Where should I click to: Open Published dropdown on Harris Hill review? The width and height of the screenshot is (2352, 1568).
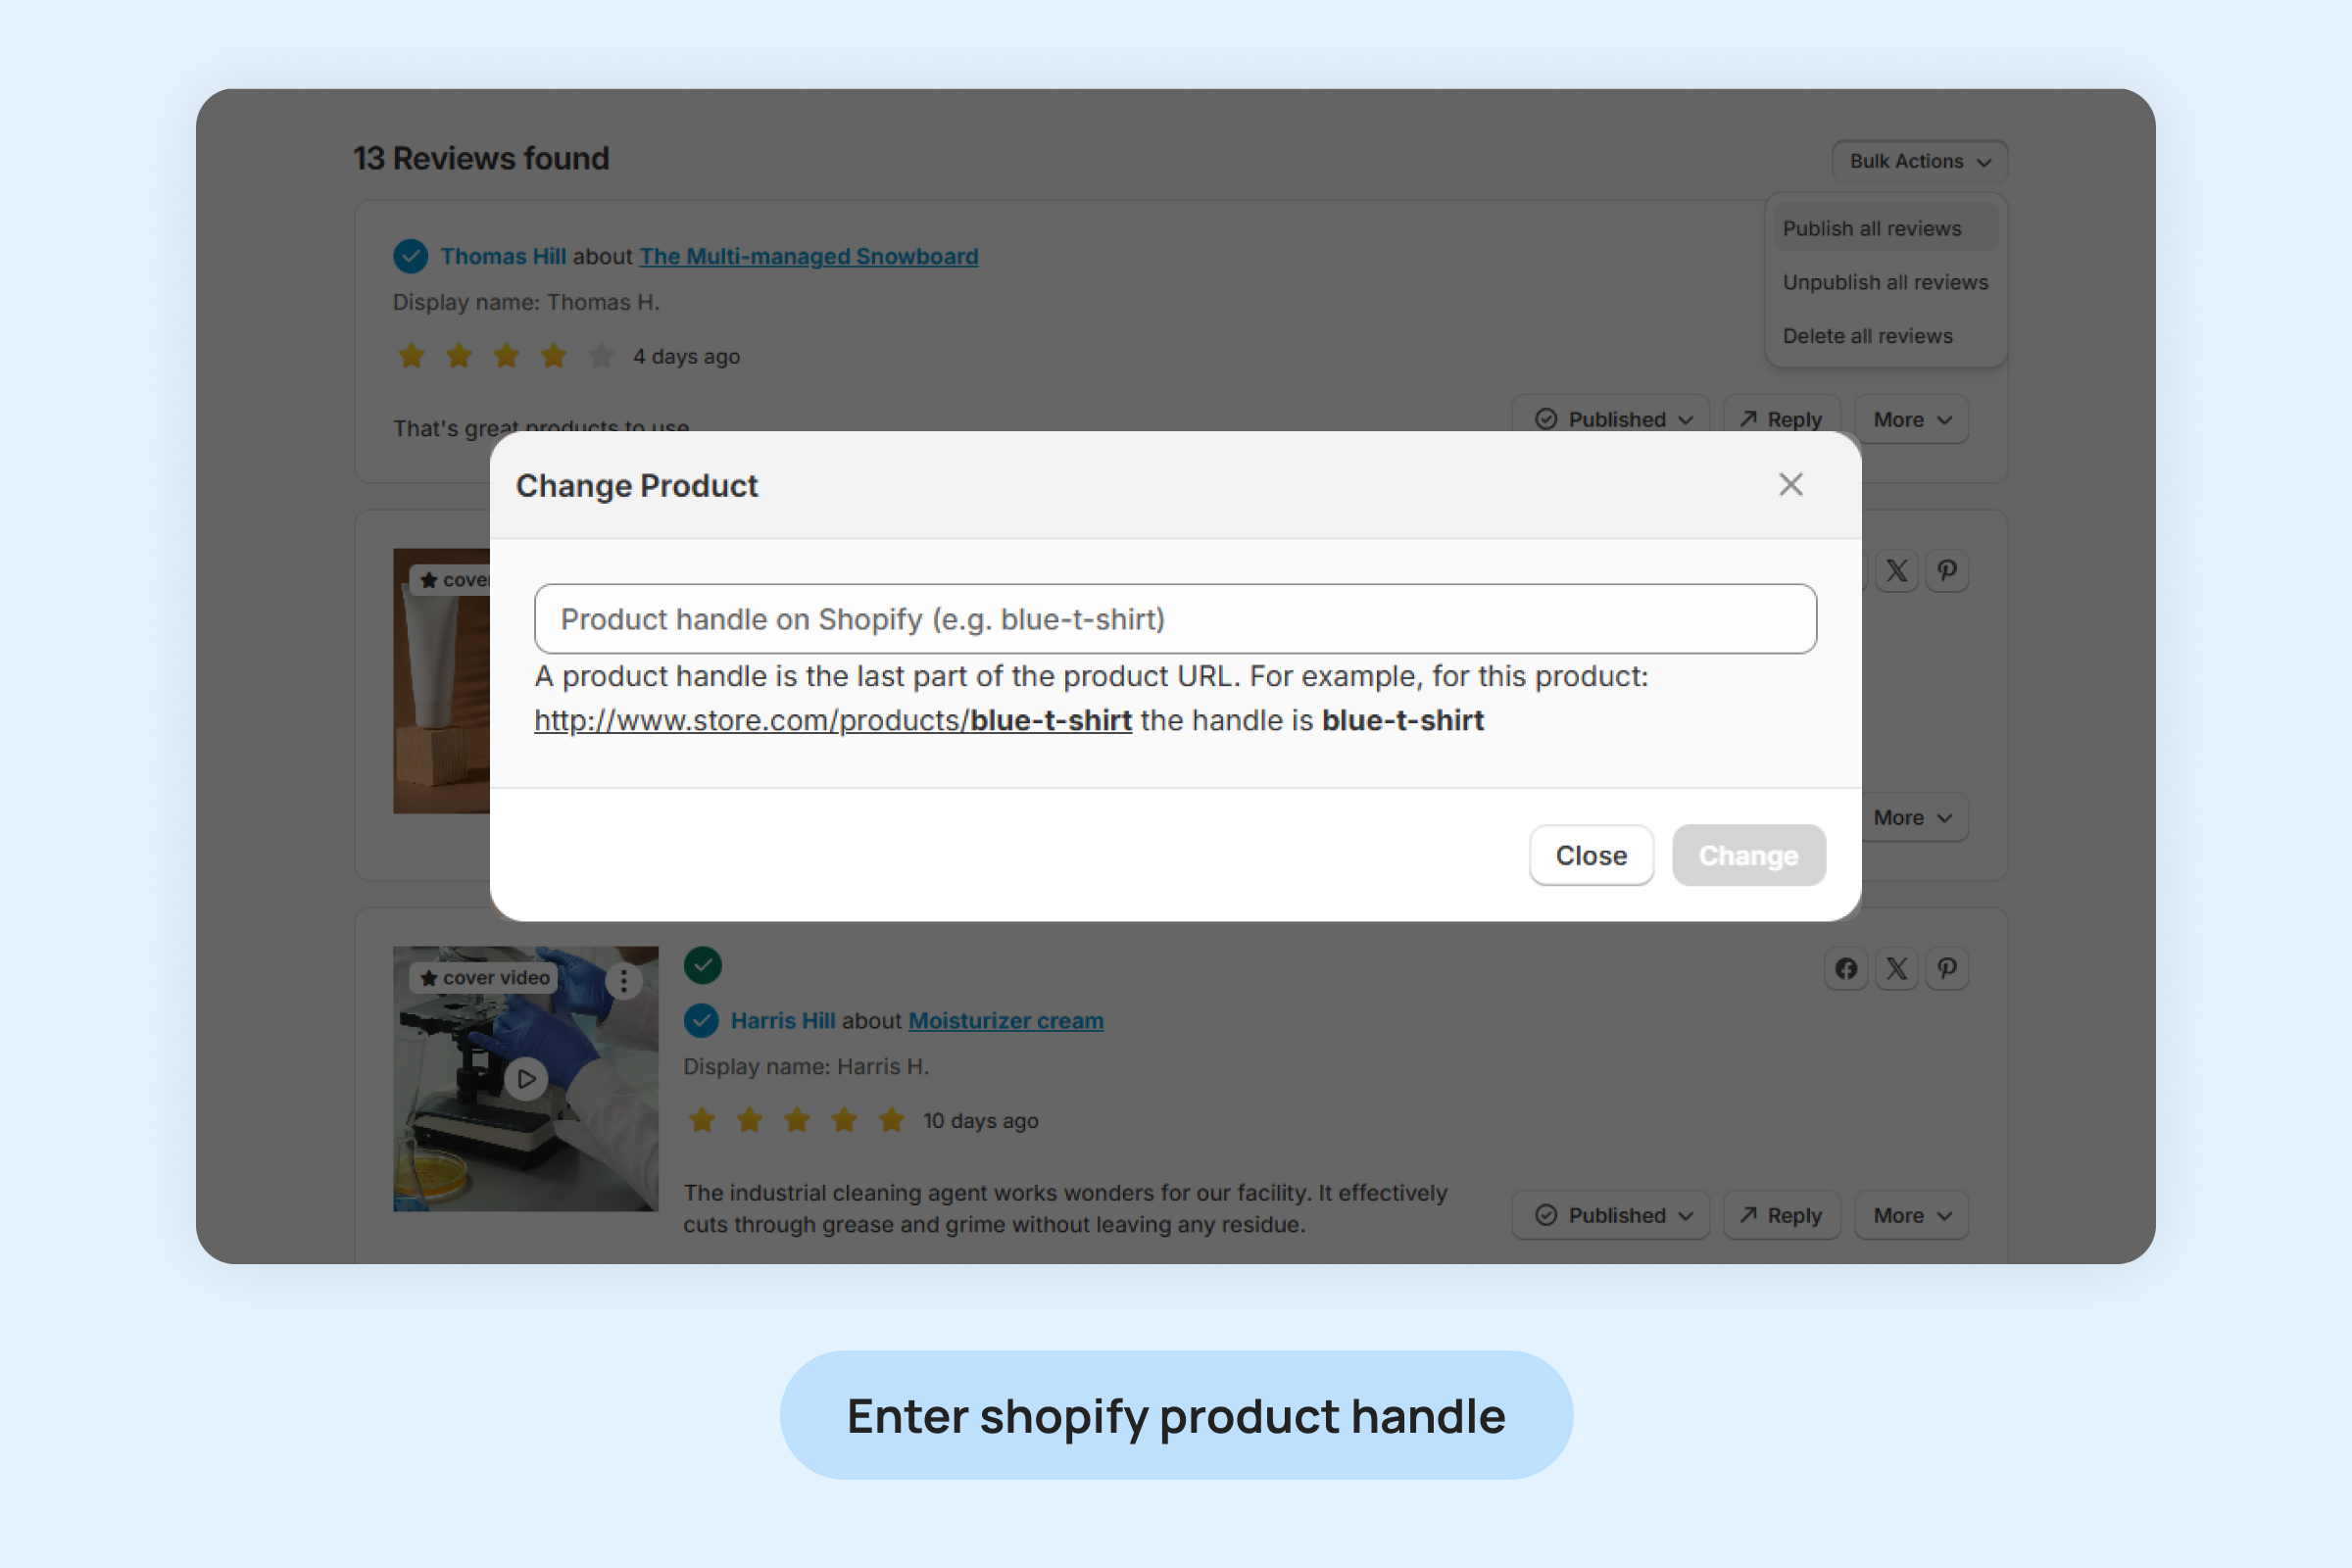pyautogui.click(x=1610, y=1215)
